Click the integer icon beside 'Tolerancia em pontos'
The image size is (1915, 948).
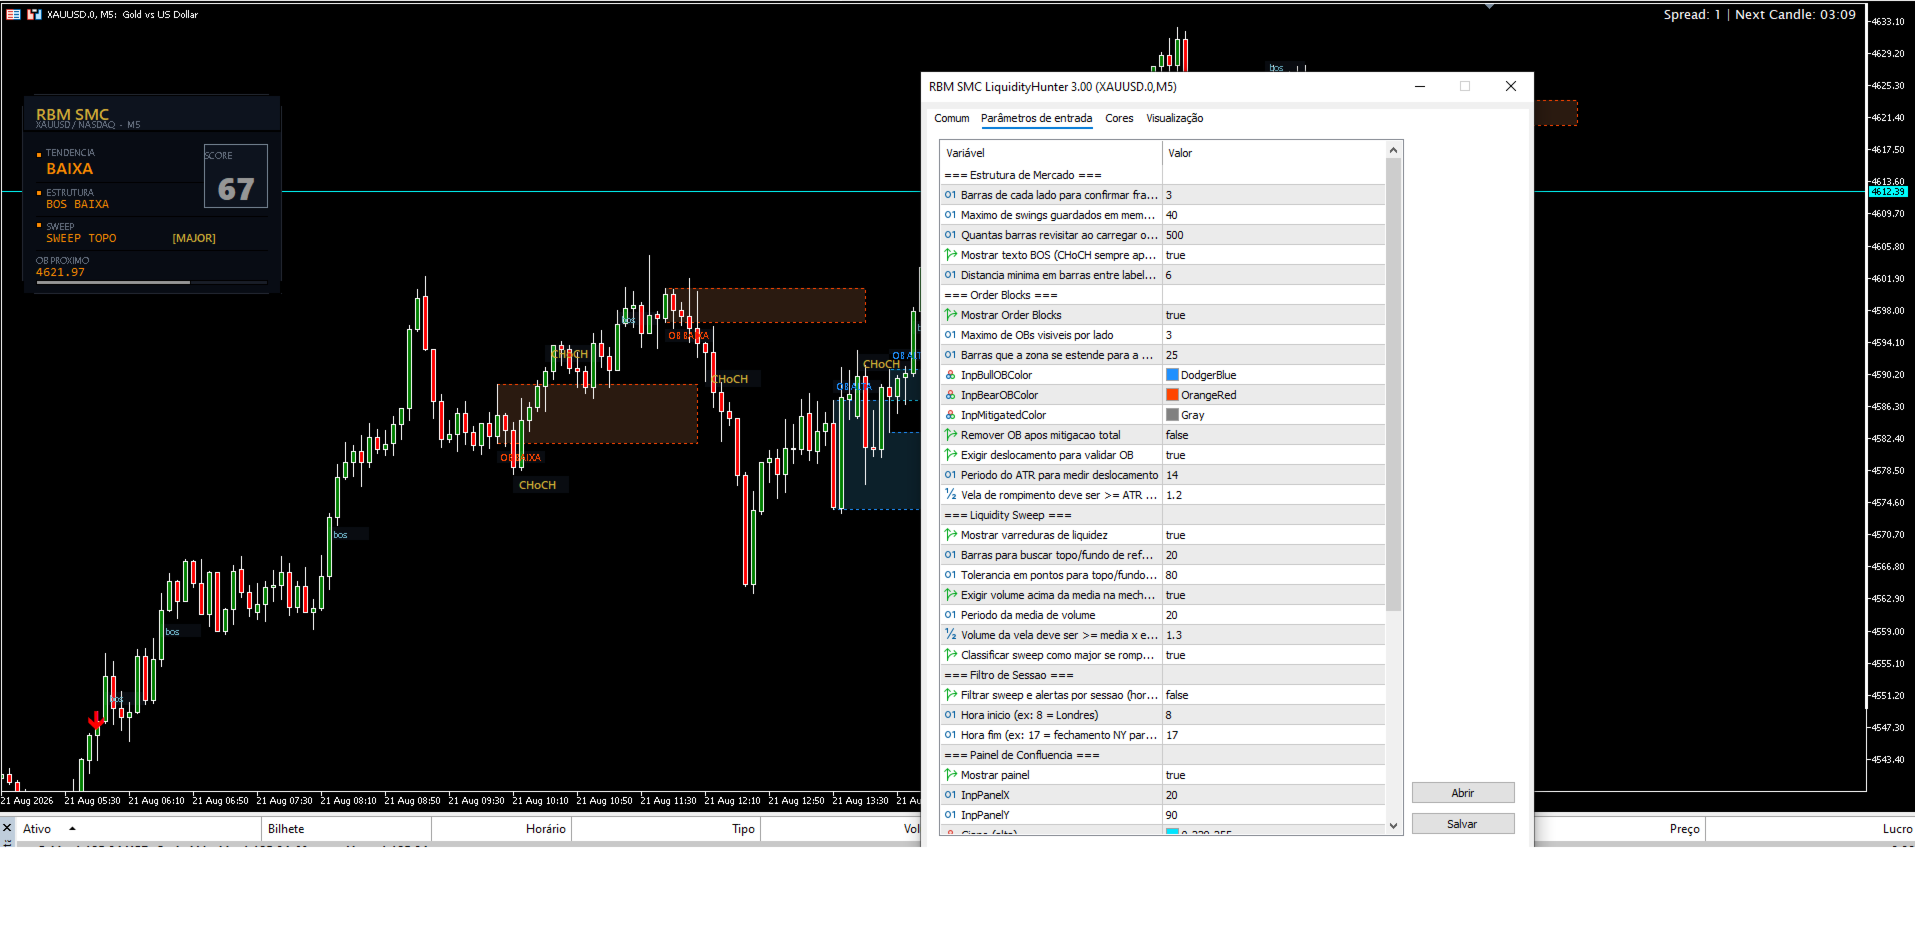point(950,575)
